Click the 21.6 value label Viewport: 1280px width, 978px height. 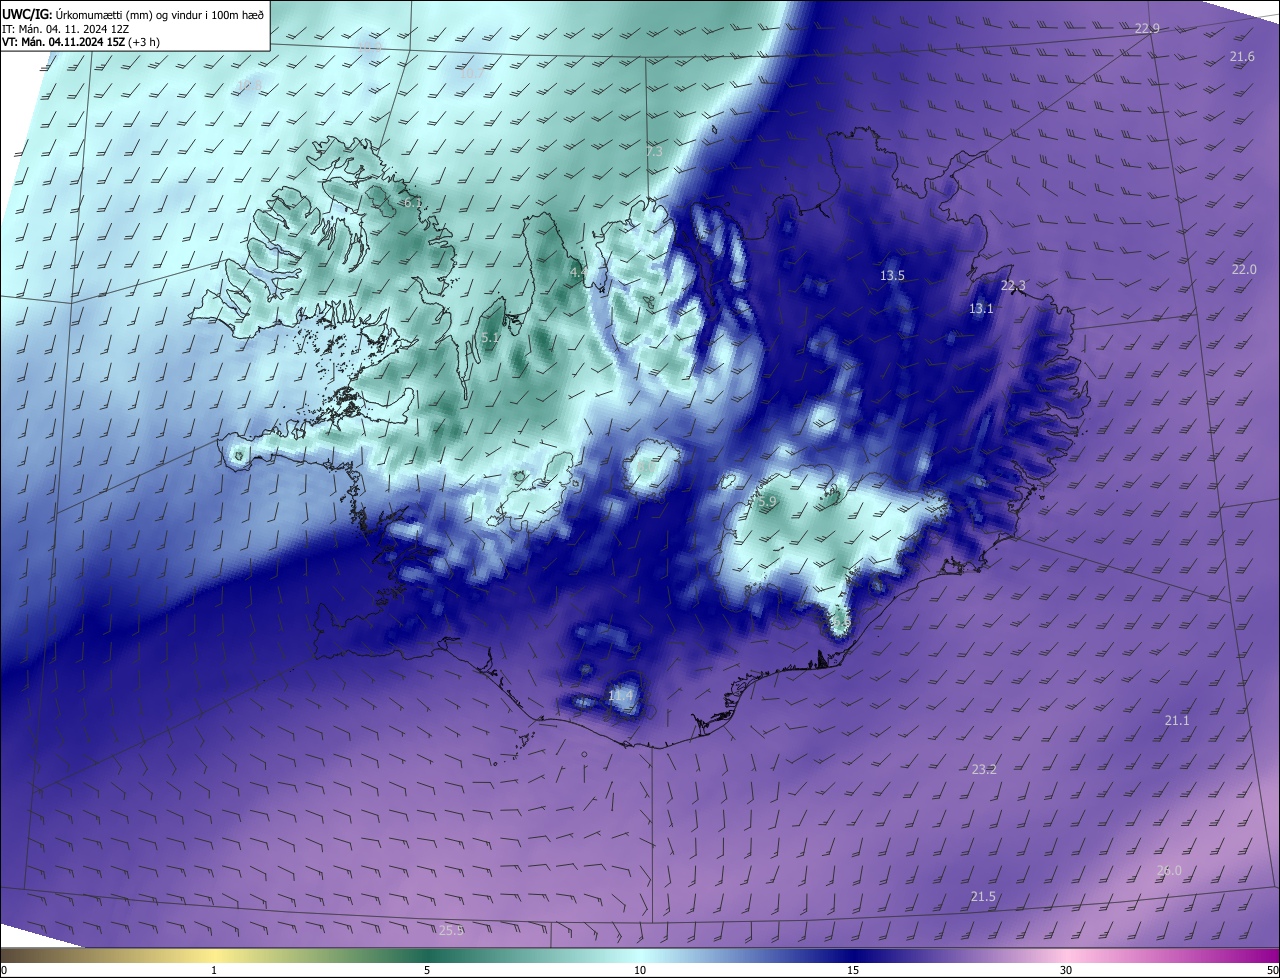[1242, 57]
